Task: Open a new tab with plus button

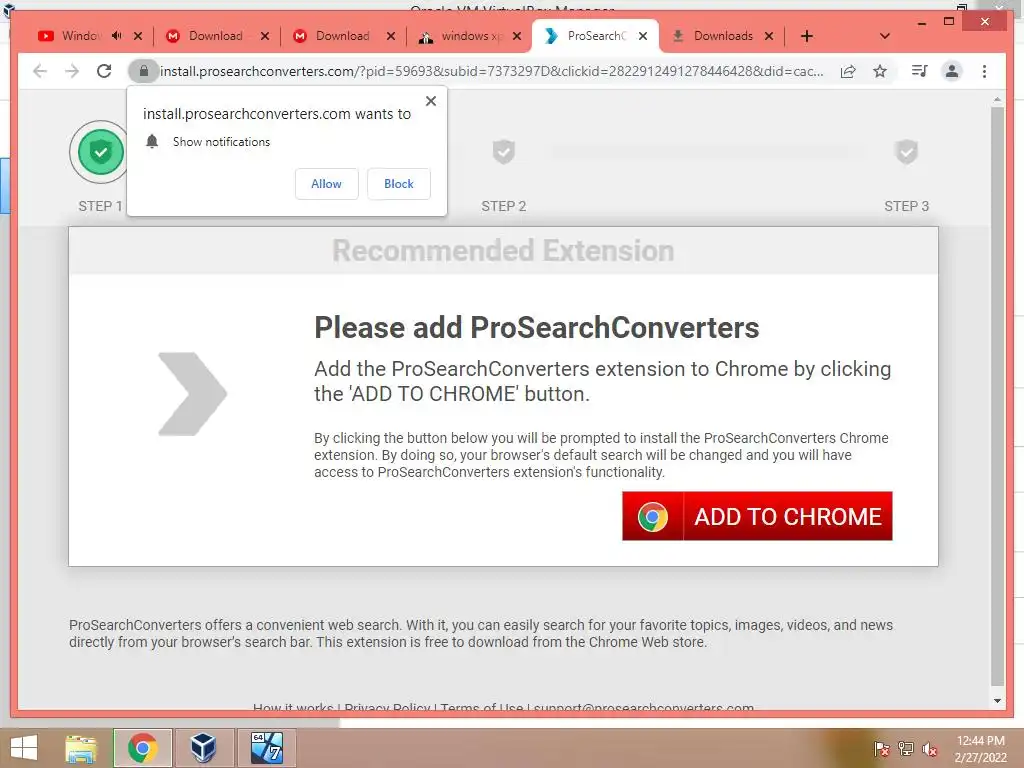Action: [x=807, y=36]
